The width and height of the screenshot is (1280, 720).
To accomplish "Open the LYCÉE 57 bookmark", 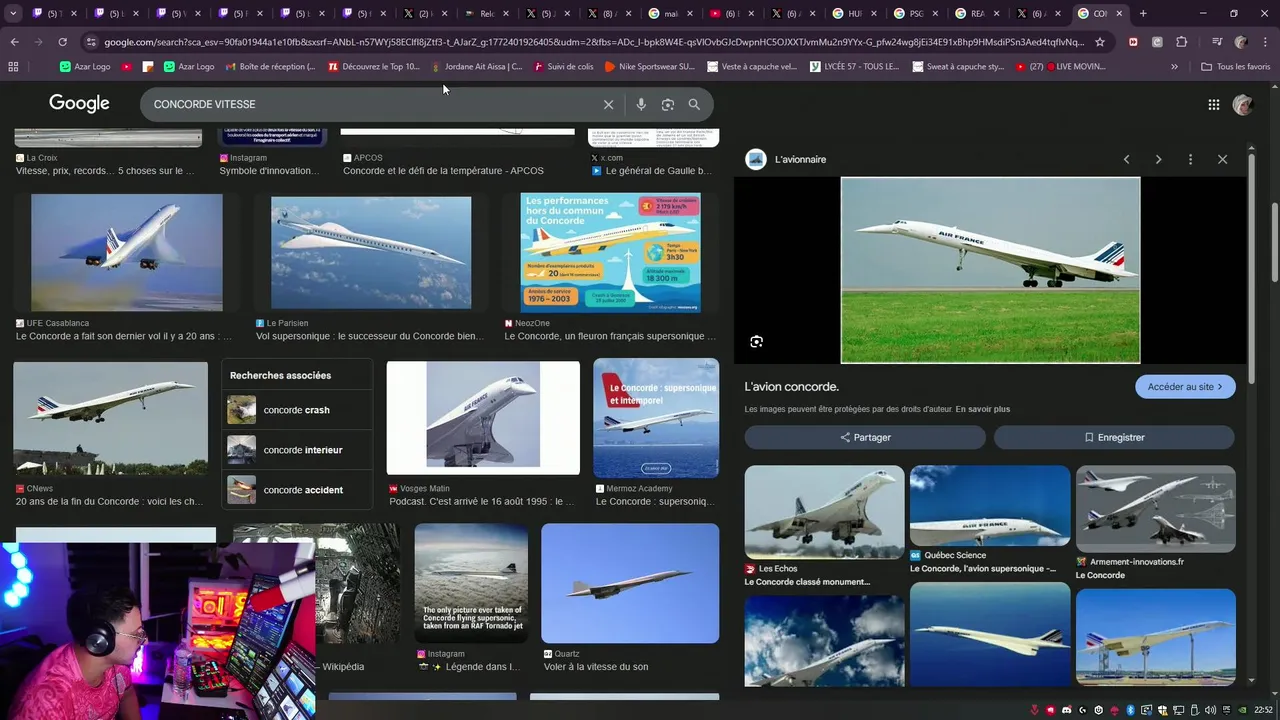I will [854, 66].
